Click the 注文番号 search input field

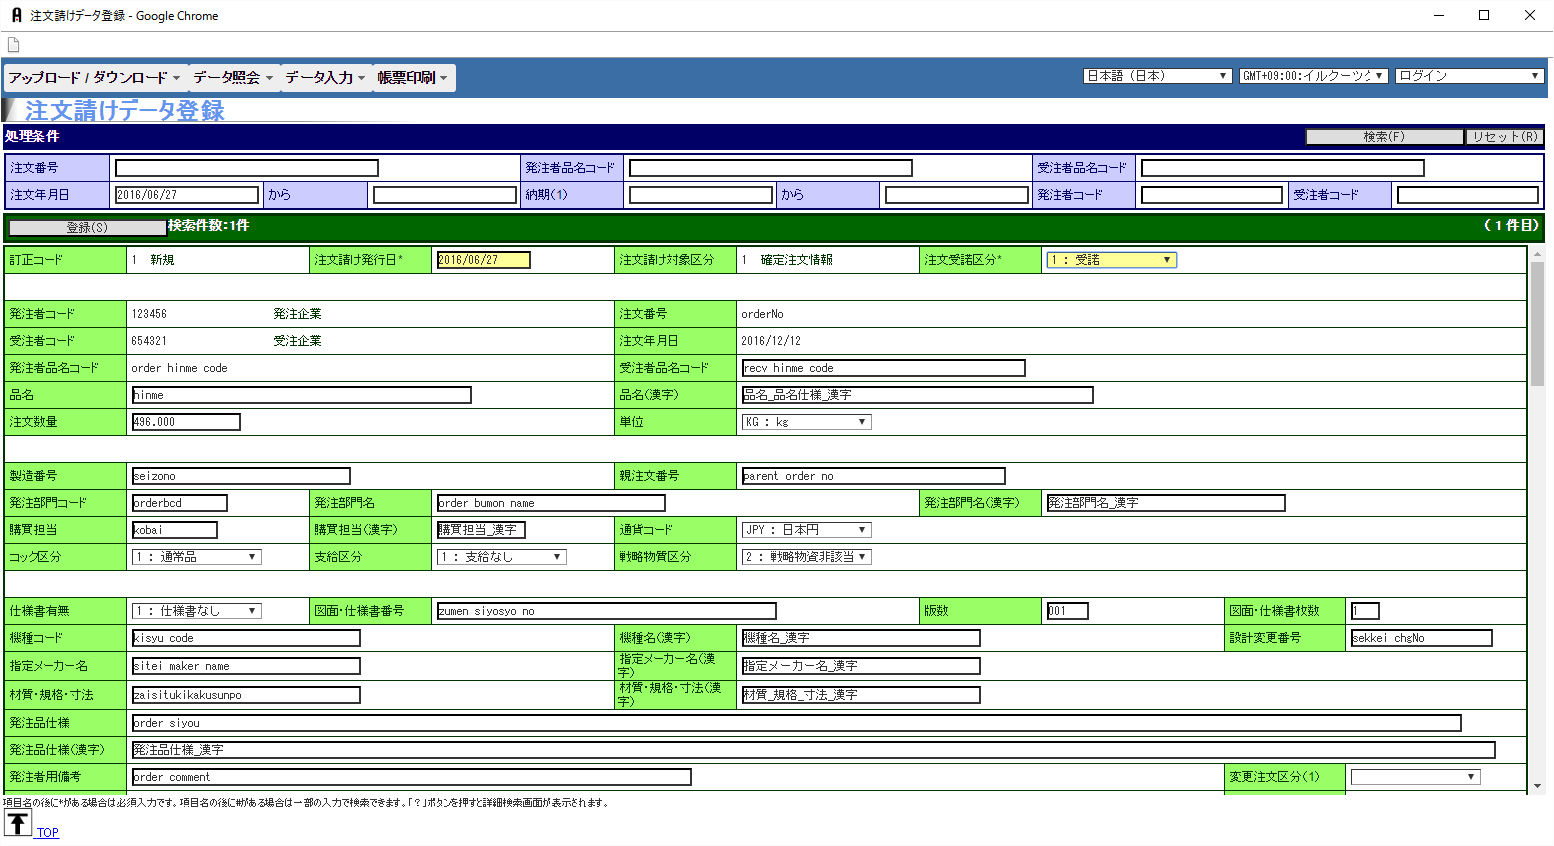click(x=247, y=168)
